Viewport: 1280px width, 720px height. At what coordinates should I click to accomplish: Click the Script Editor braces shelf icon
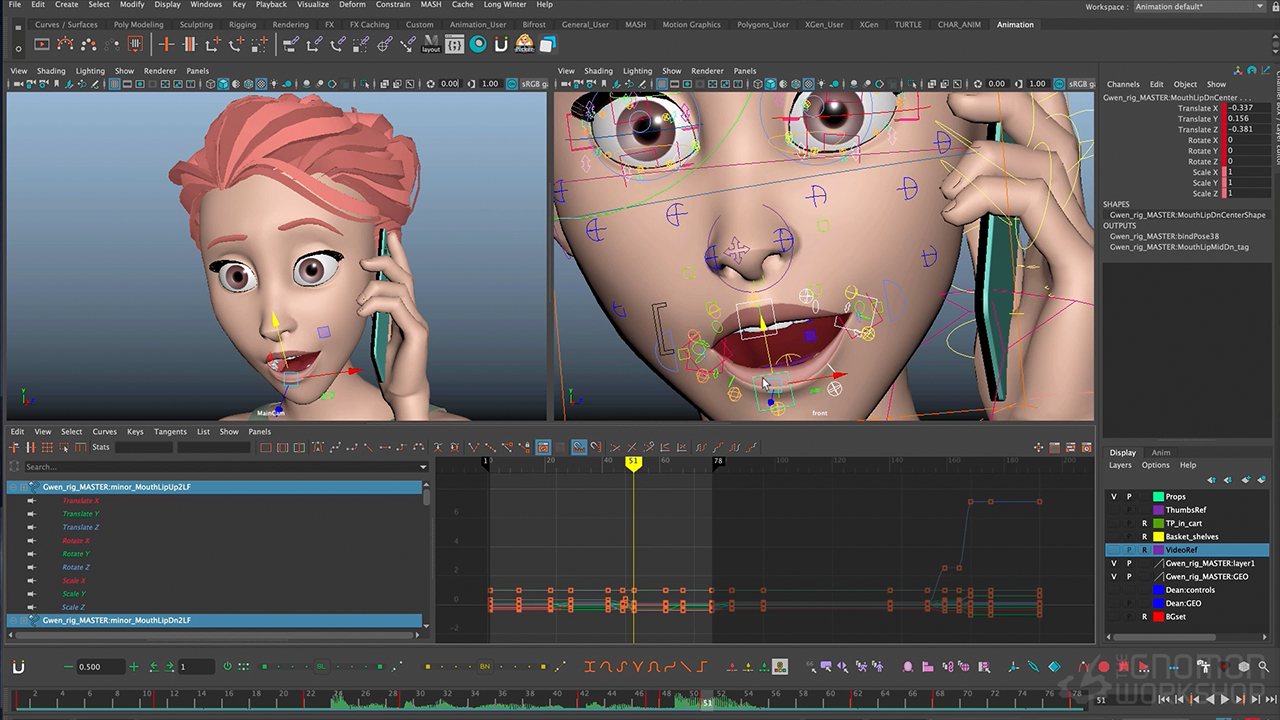pyautogui.click(x=454, y=44)
